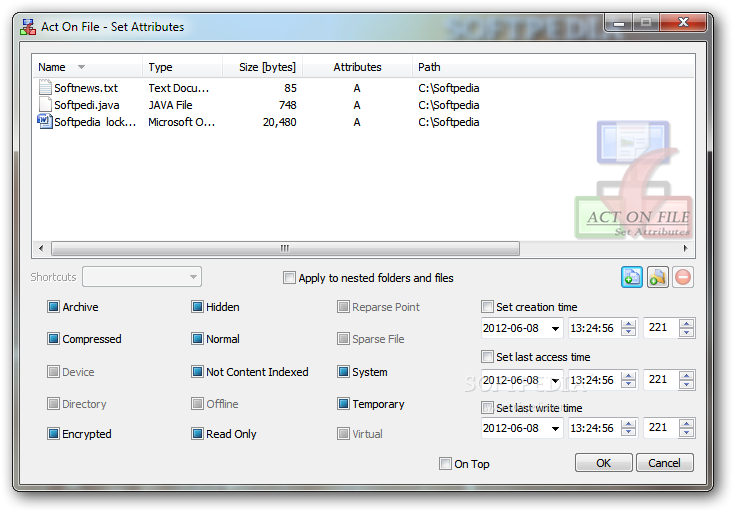Select the Softpedia lock... document row

click(x=363, y=122)
